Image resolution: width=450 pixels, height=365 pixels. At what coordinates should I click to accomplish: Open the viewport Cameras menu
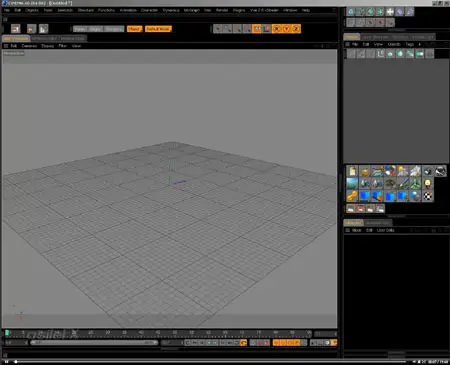point(29,46)
